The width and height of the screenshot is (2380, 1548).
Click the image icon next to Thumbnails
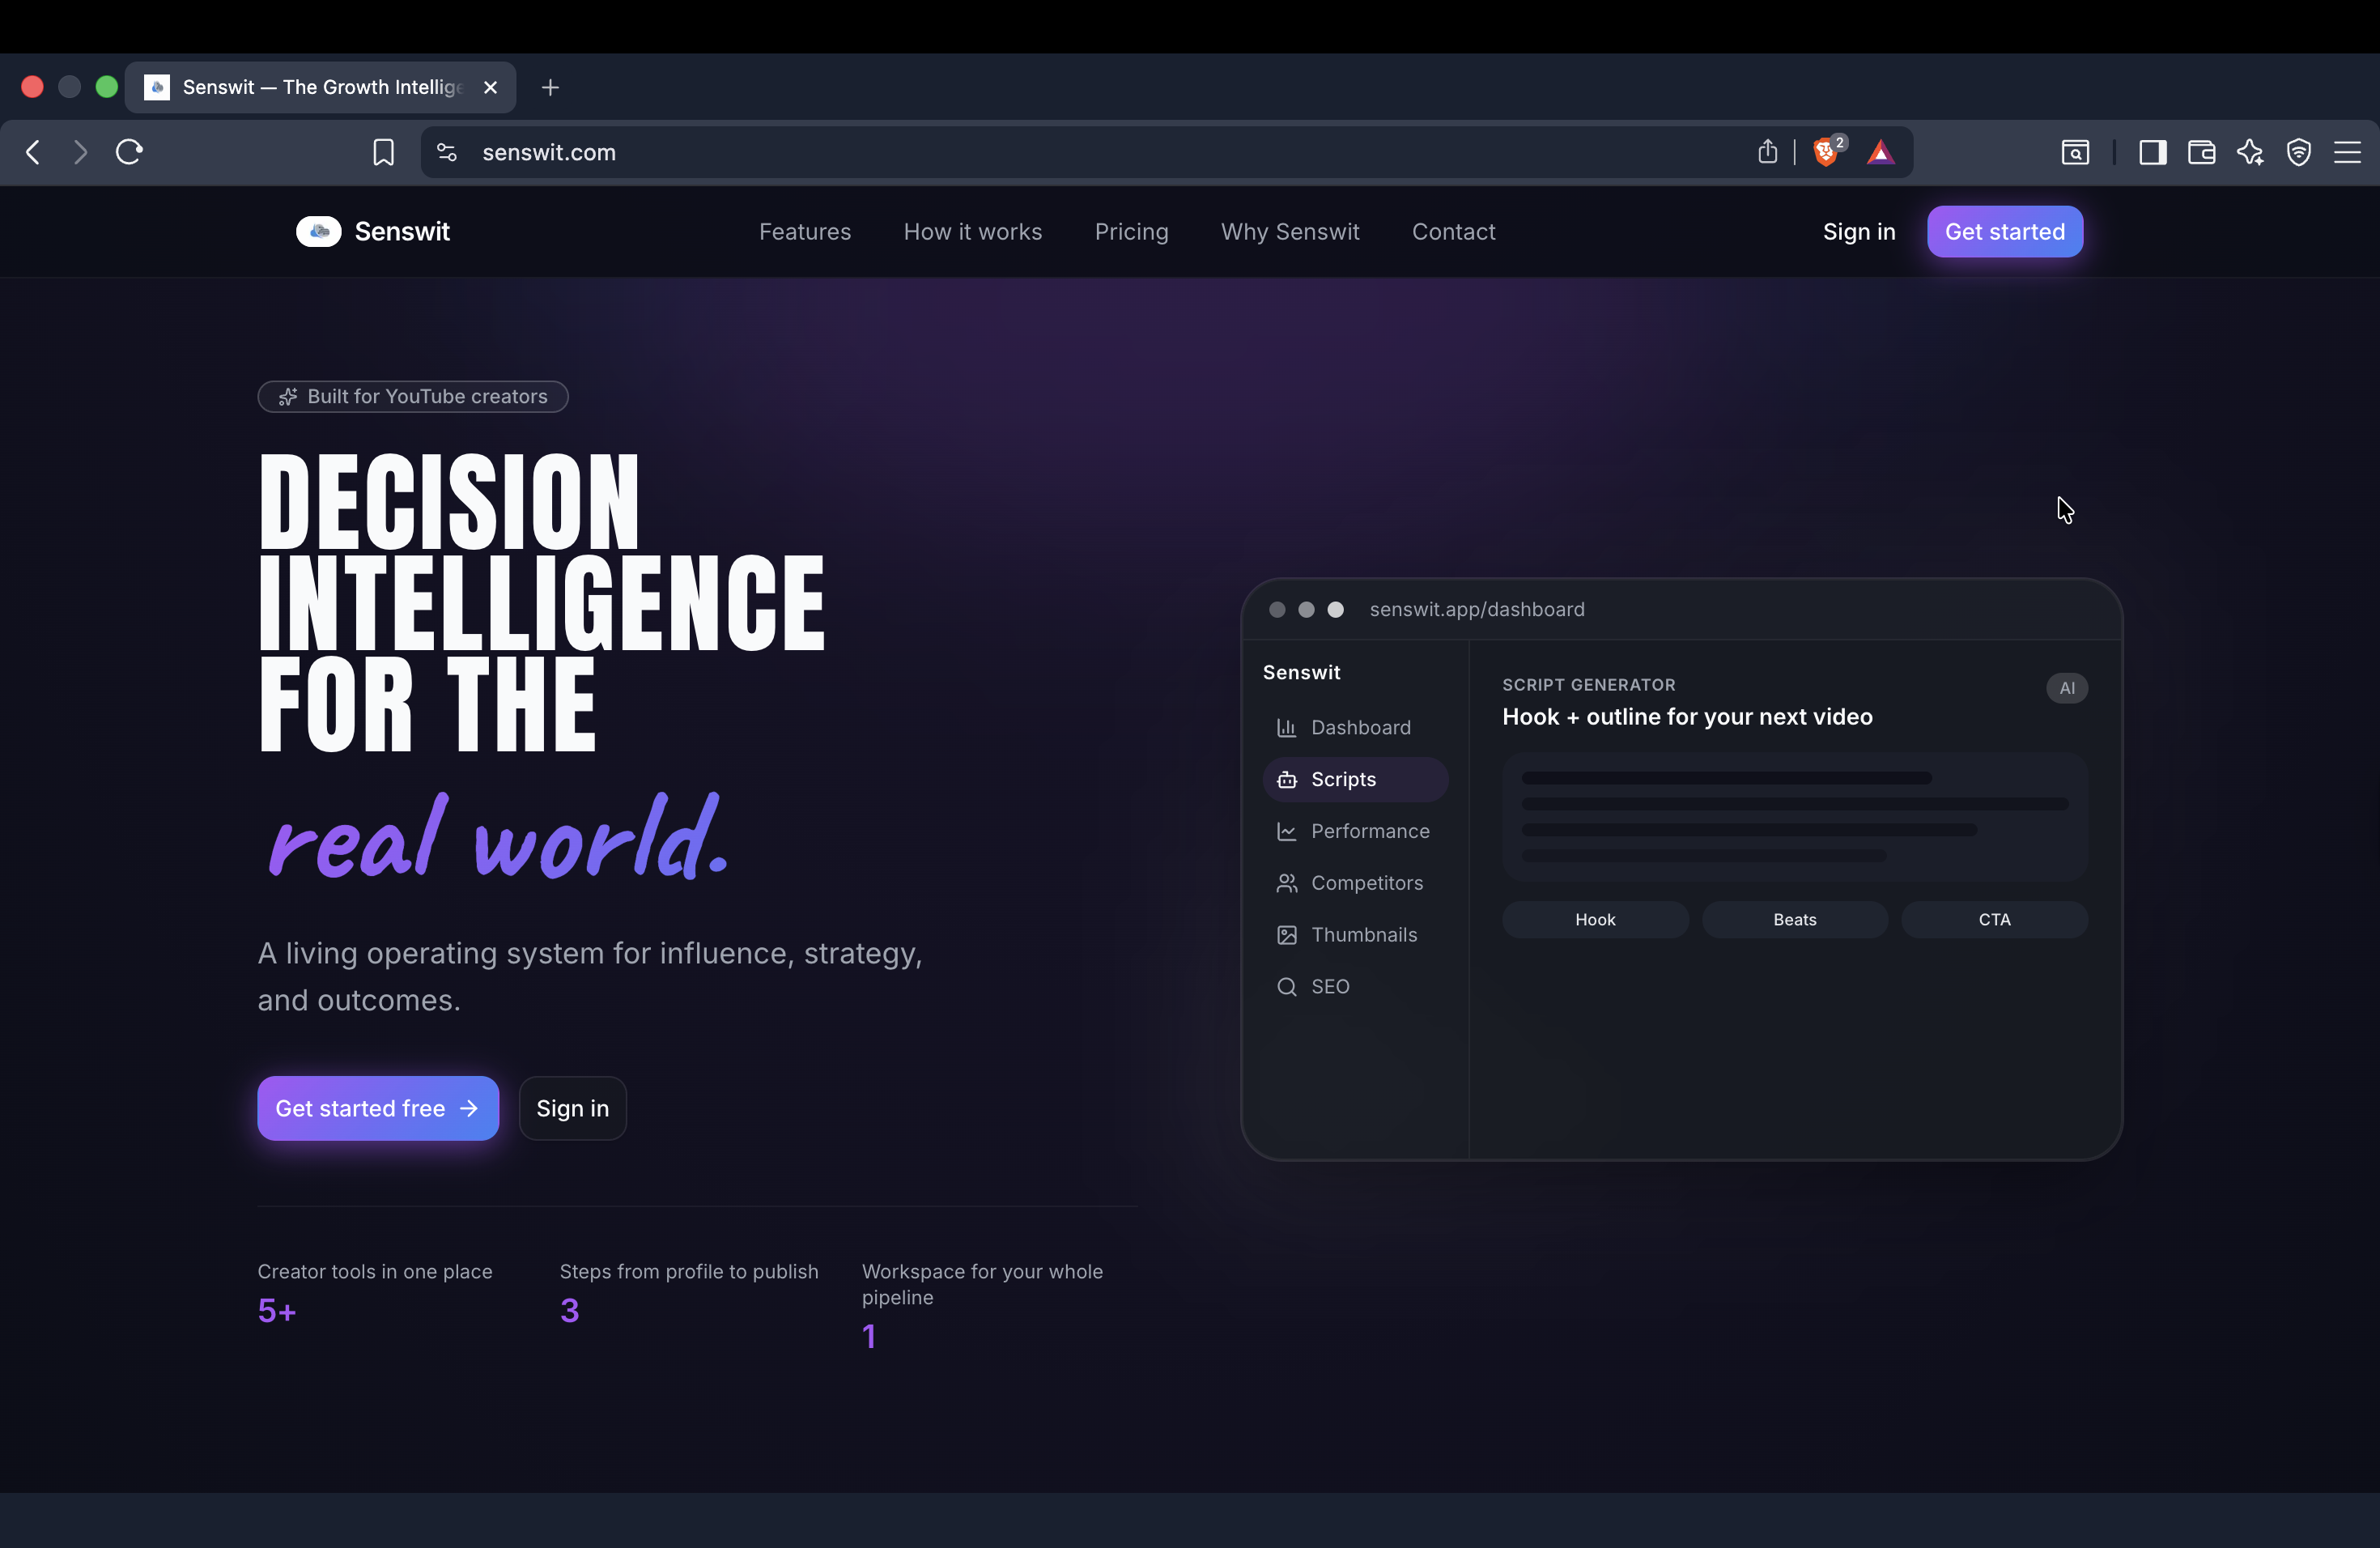(x=1287, y=935)
